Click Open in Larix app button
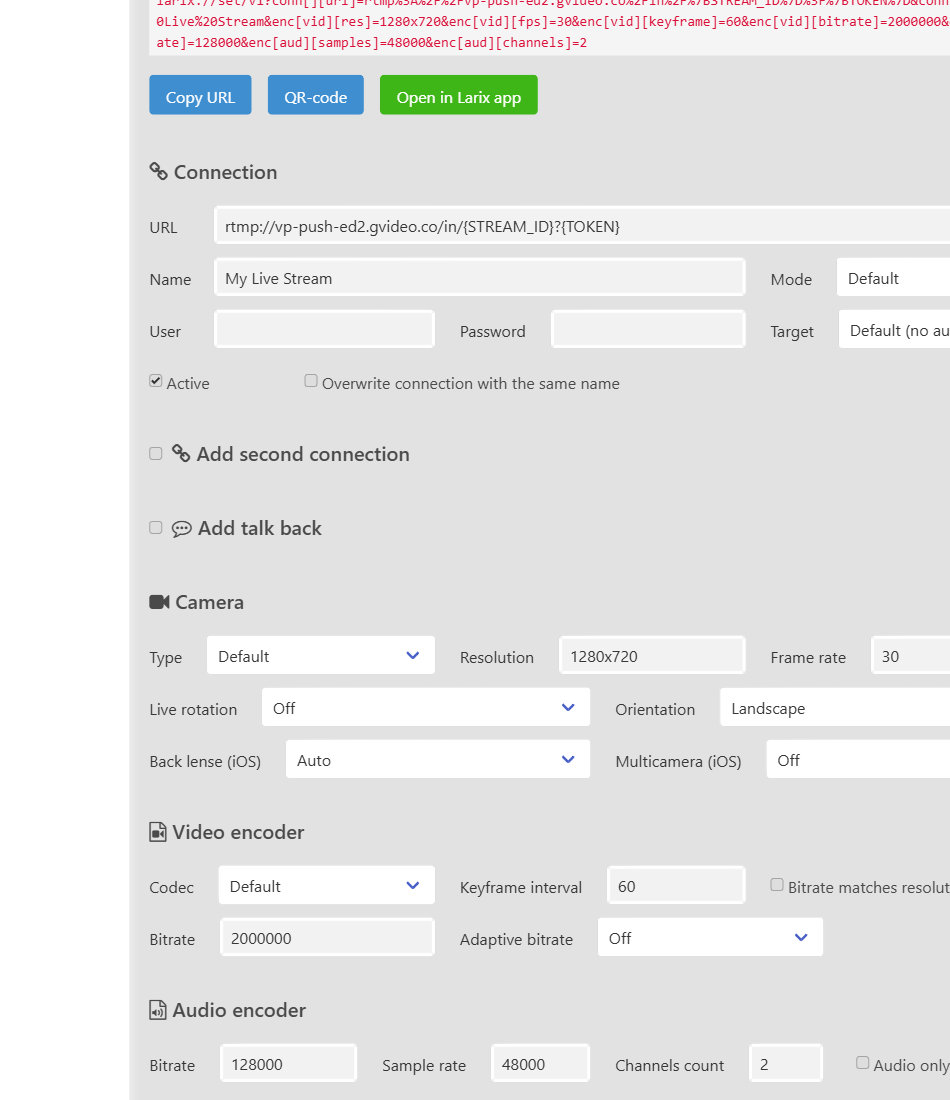The height and width of the screenshot is (1100, 950). (x=459, y=95)
